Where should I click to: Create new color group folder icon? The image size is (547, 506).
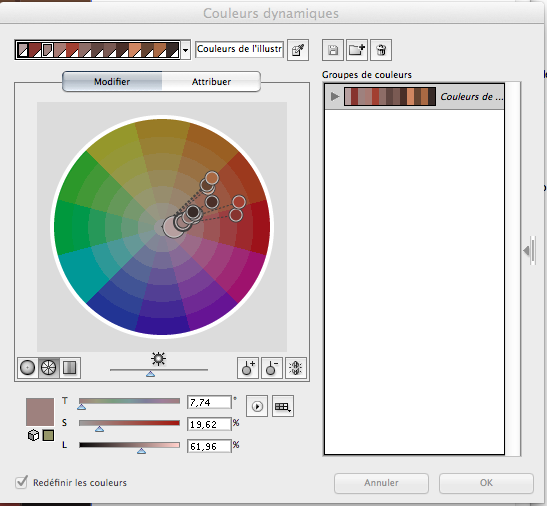pyautogui.click(x=357, y=50)
